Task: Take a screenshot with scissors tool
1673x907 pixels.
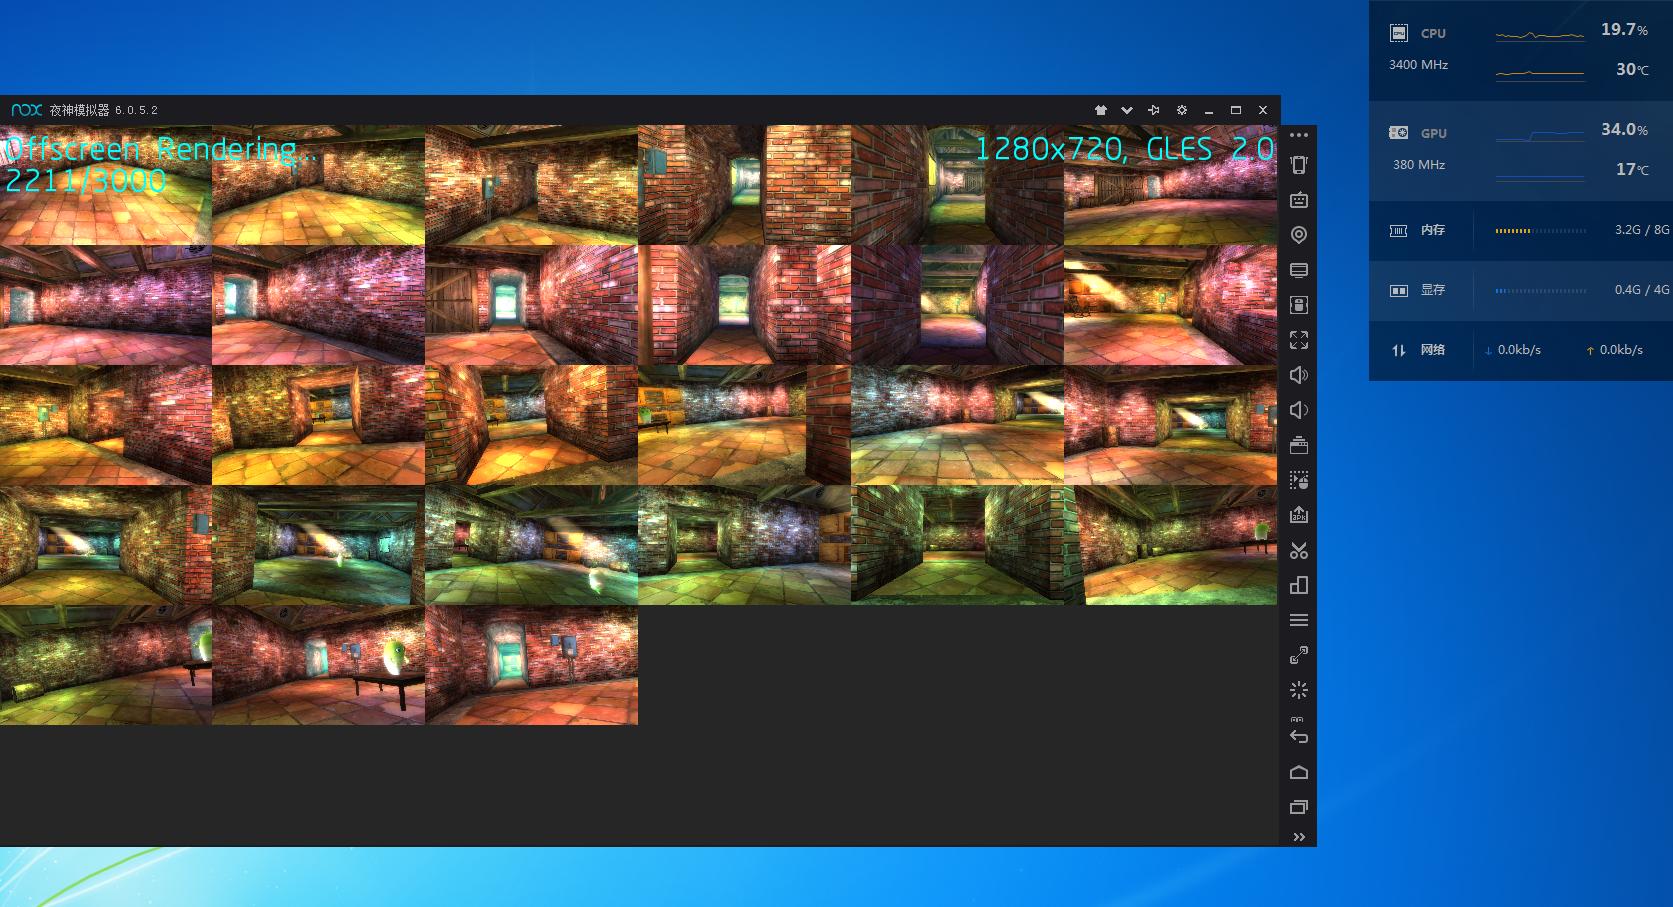Action: [x=1298, y=550]
